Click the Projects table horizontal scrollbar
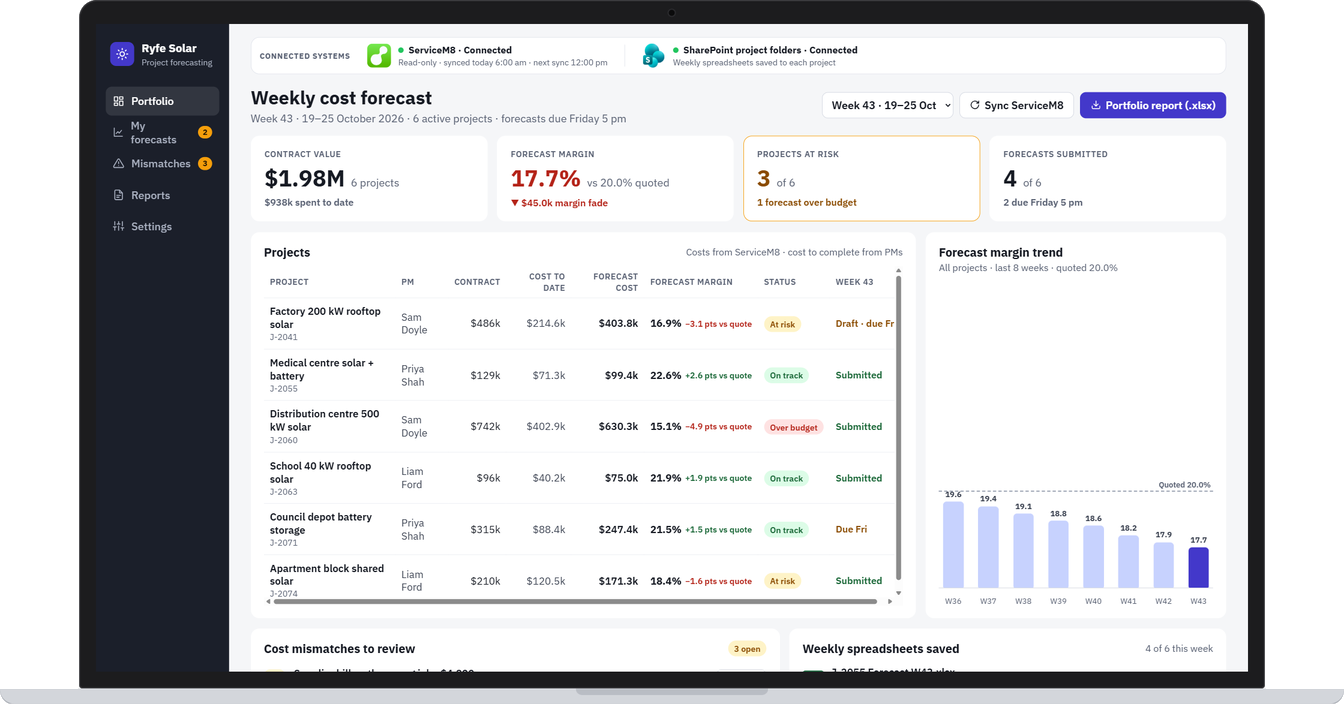 (575, 601)
